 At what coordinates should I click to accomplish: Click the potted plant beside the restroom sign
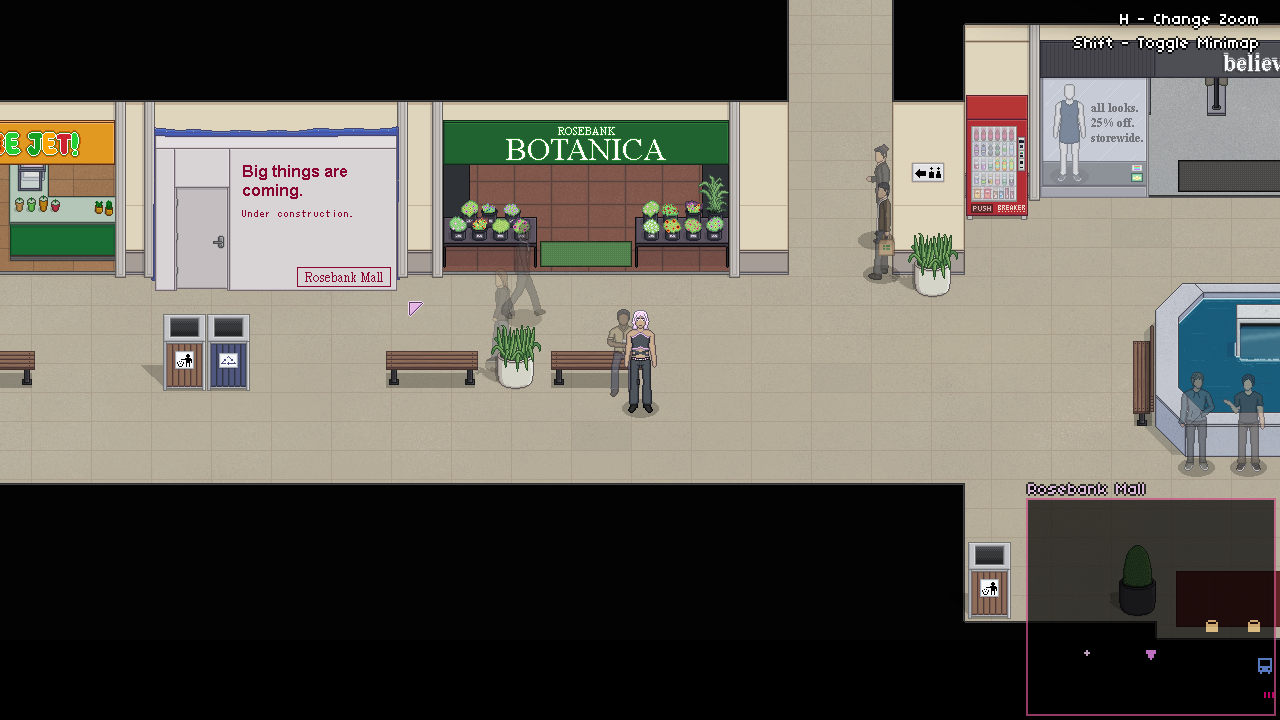[x=932, y=264]
